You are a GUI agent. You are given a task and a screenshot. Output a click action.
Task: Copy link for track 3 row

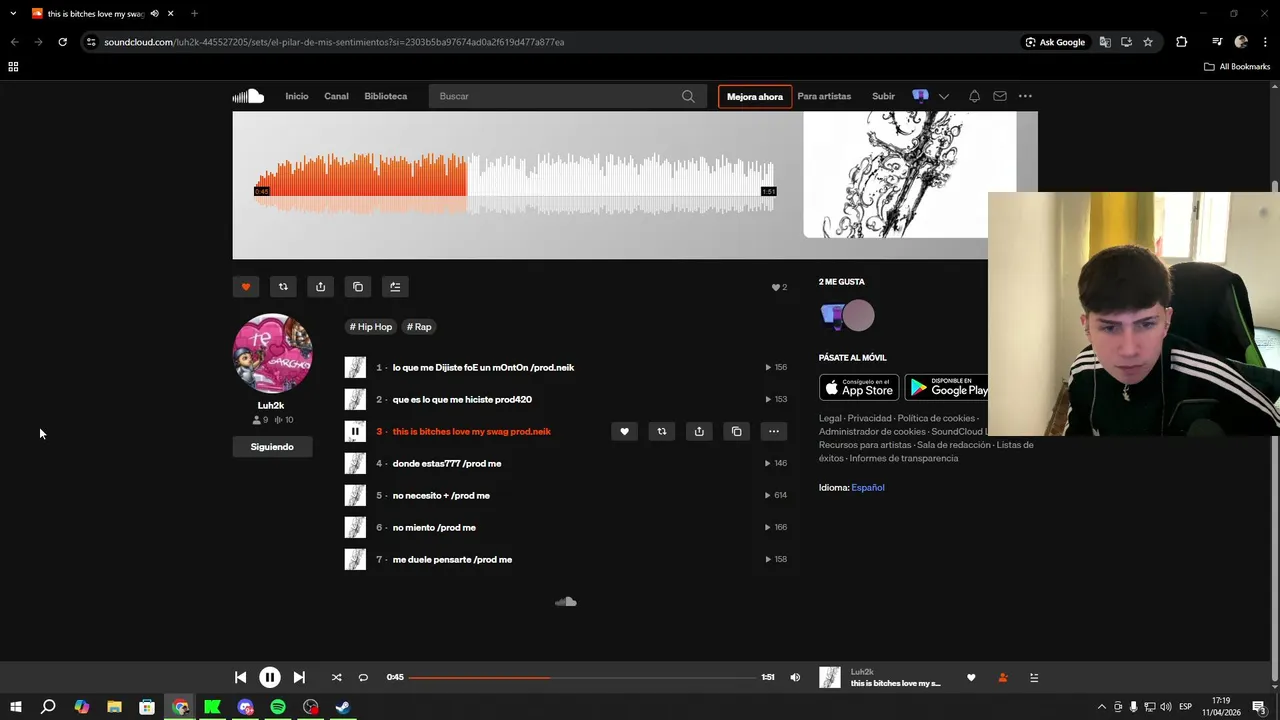click(x=736, y=431)
